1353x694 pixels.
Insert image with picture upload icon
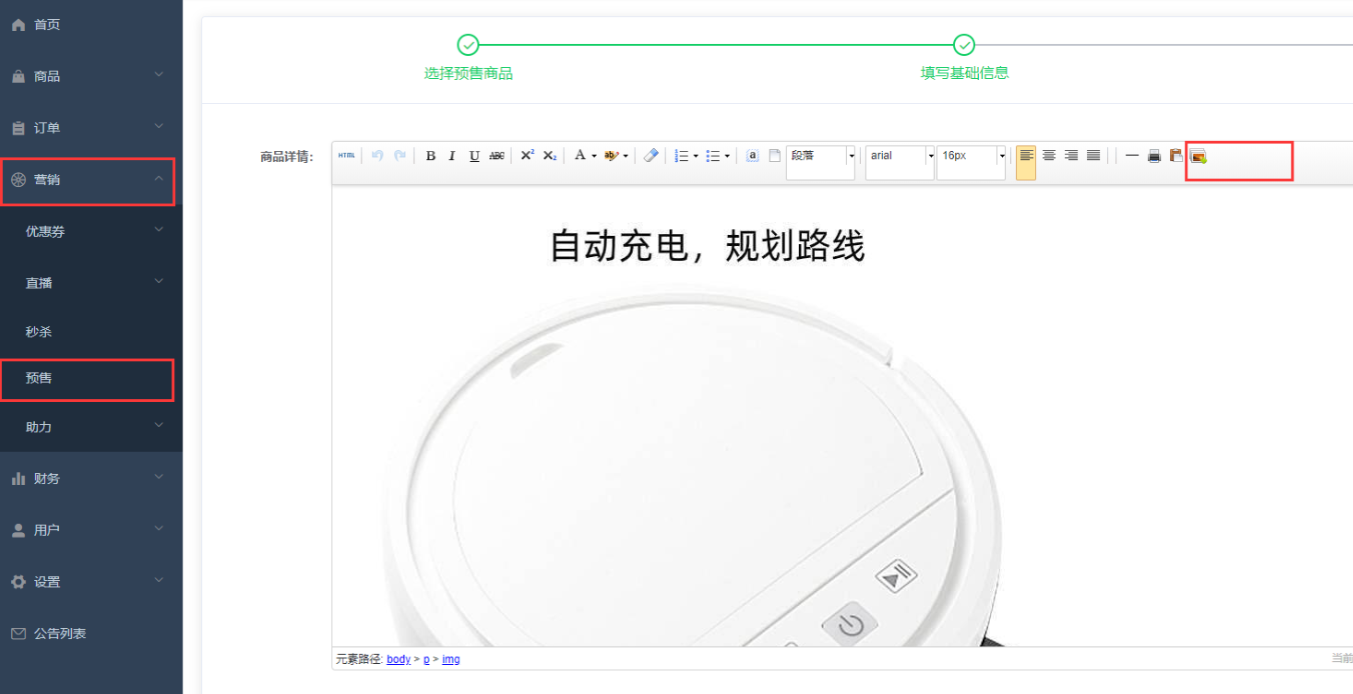click(x=1198, y=156)
